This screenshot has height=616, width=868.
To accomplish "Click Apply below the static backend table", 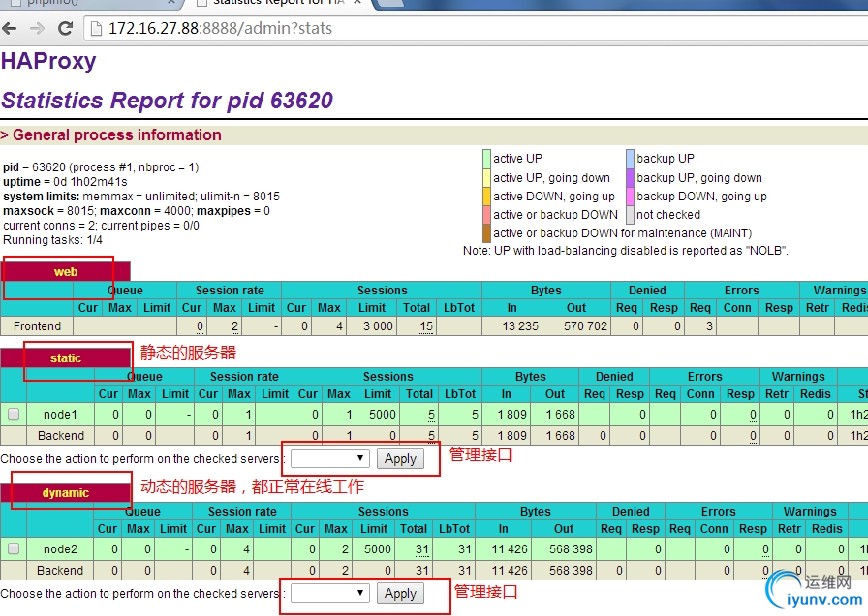I will pos(400,458).
